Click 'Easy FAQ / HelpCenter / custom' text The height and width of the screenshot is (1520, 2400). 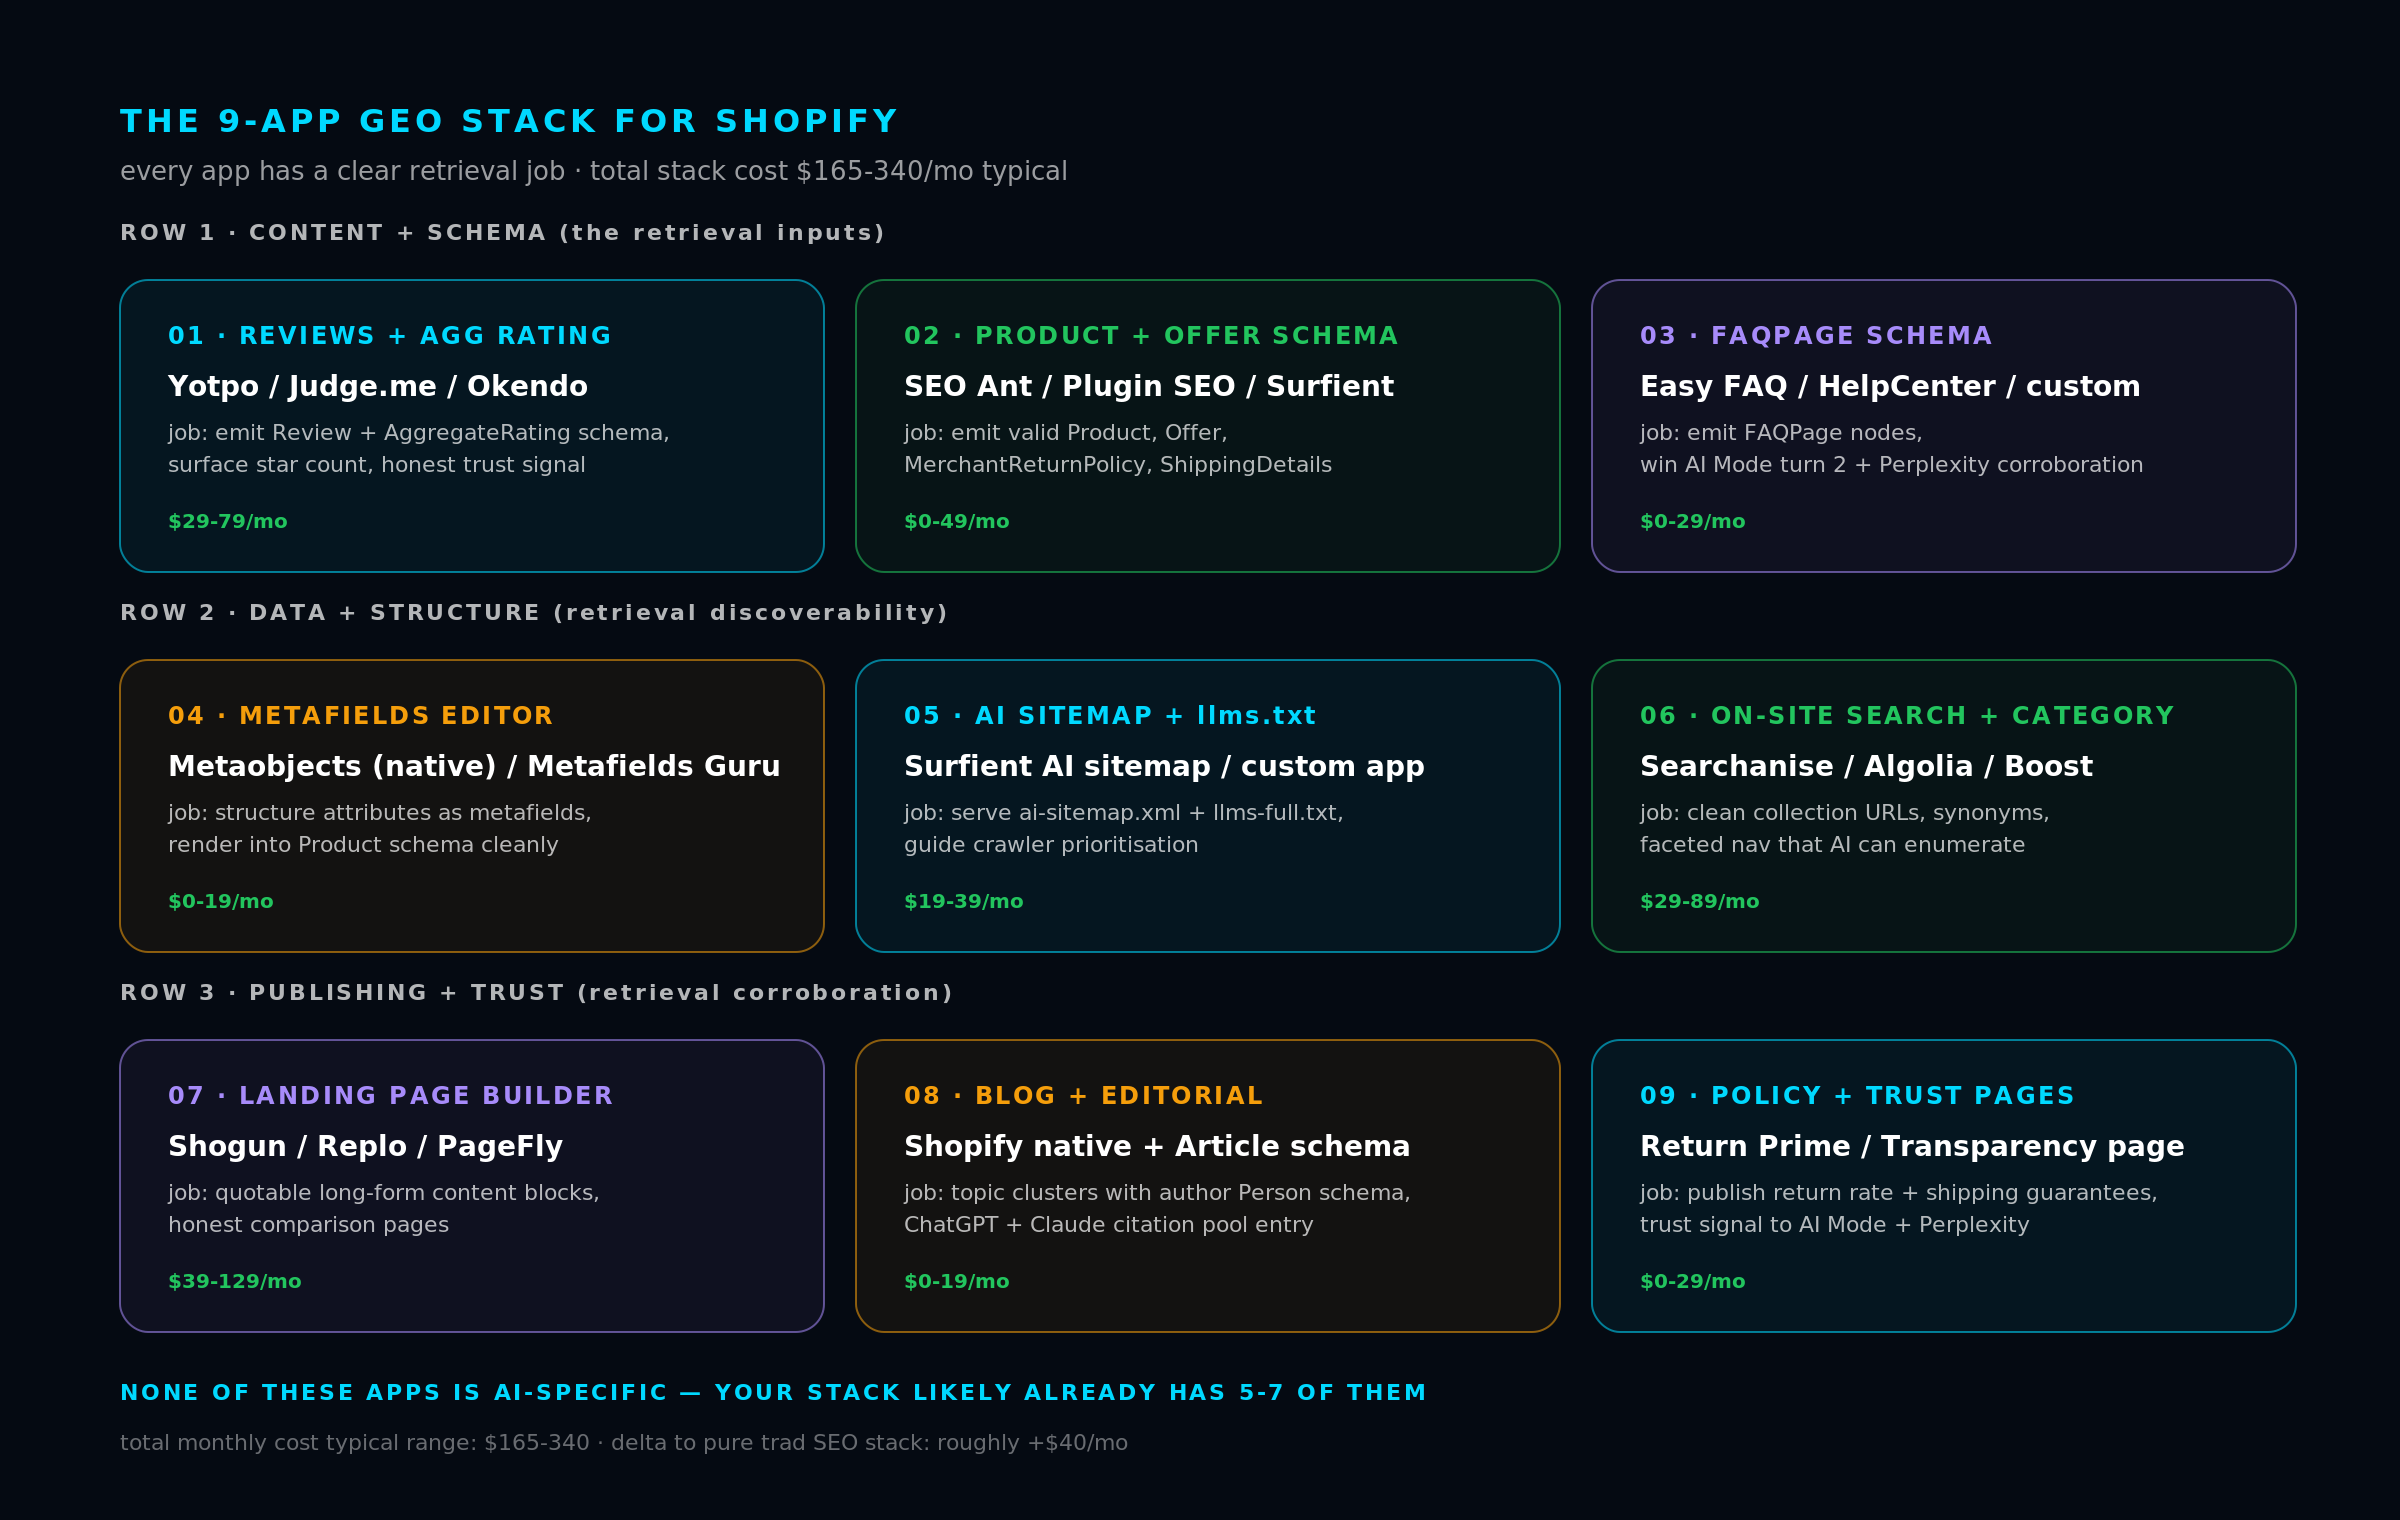[x=1890, y=387]
